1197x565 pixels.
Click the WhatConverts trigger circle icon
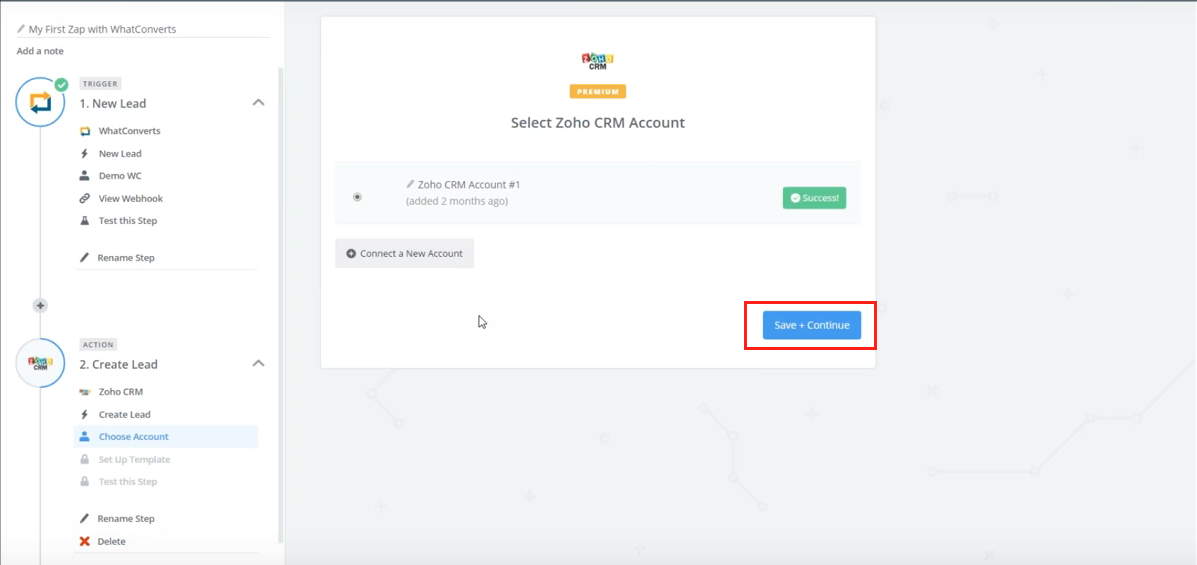pos(40,102)
